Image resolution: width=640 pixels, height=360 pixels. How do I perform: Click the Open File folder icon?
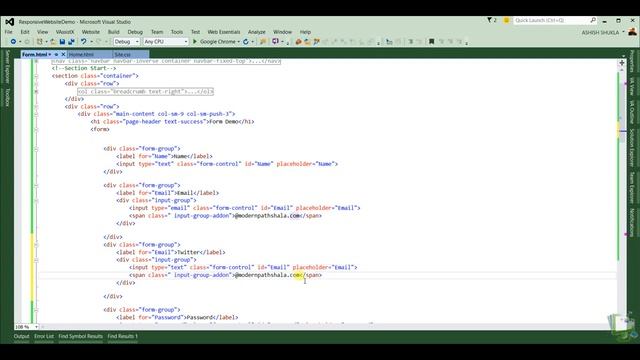pos(53,42)
